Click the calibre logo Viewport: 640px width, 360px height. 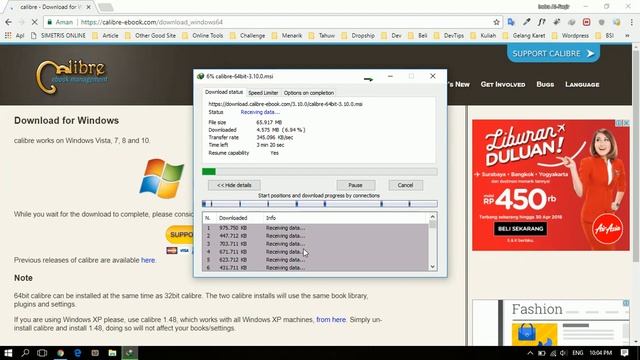(x=72, y=77)
